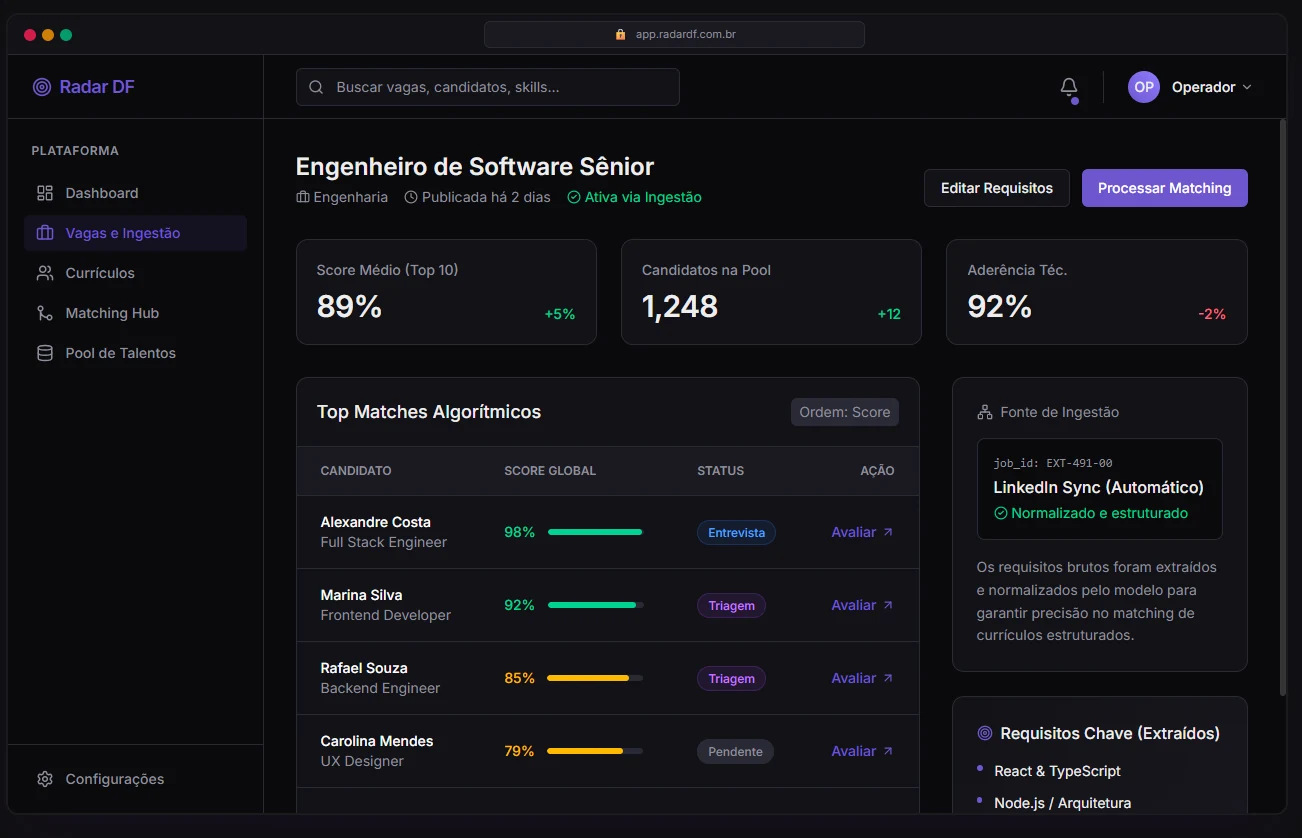Screen dimensions: 1302x838
Task: Open the Ordem: Score sort control
Action: (x=845, y=412)
